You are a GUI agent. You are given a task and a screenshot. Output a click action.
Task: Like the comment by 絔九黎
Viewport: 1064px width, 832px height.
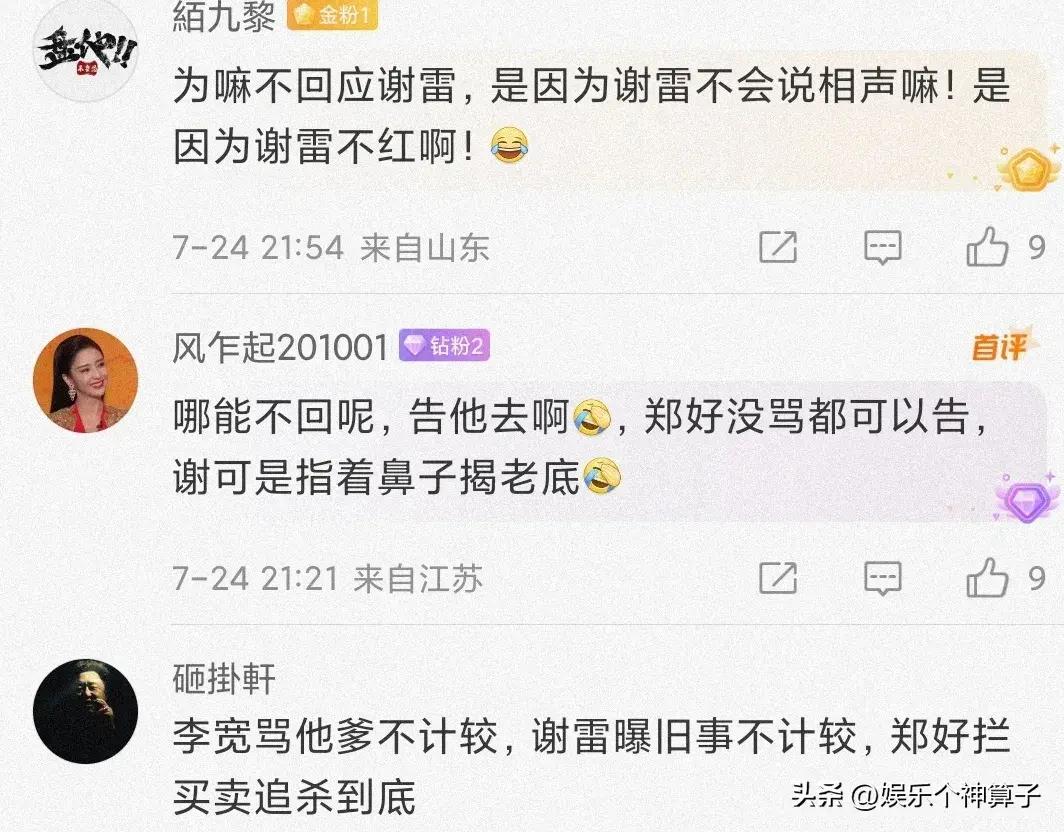987,246
